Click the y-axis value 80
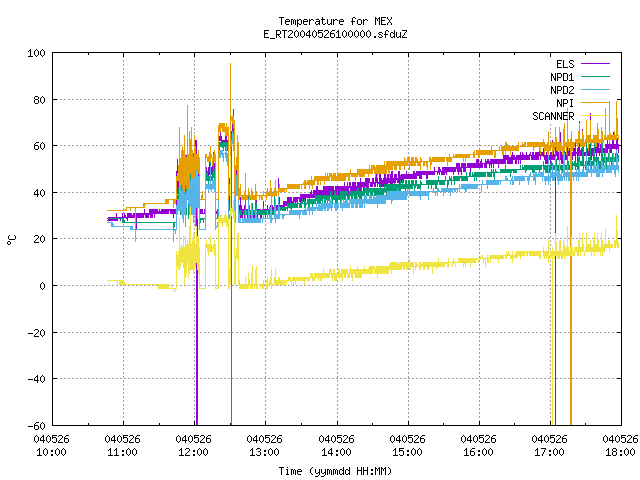The image size is (640, 480). click(39, 100)
